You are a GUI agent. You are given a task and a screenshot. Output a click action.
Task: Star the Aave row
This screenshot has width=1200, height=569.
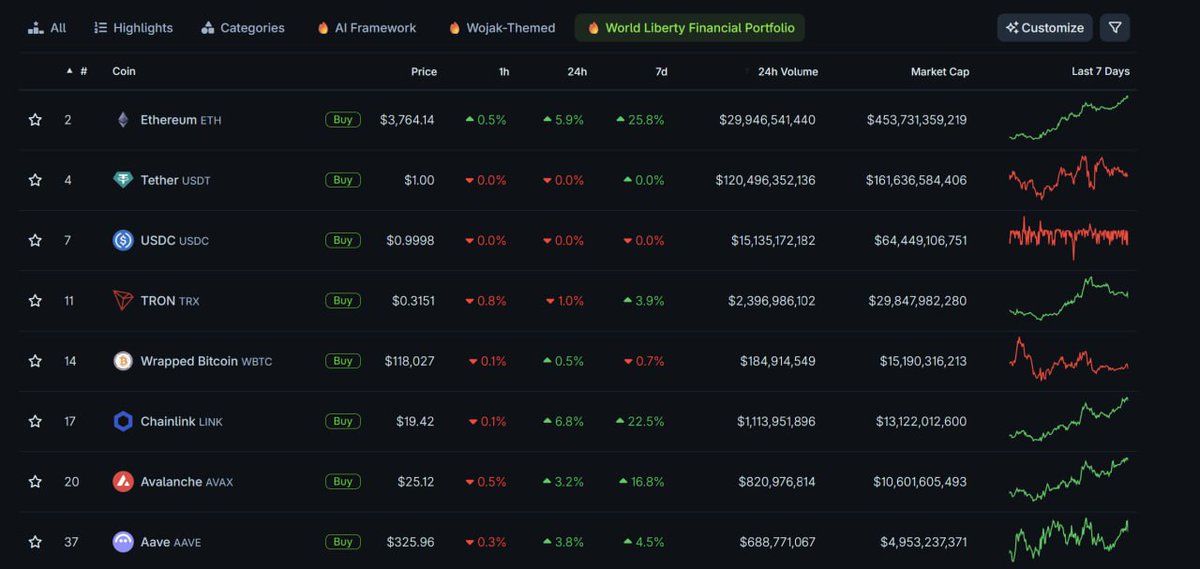pos(35,542)
